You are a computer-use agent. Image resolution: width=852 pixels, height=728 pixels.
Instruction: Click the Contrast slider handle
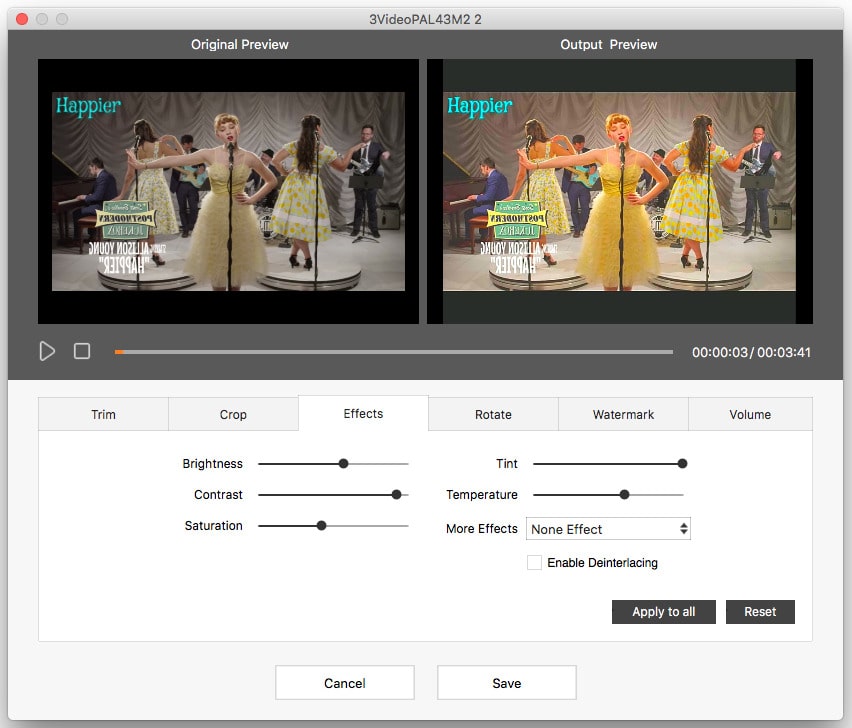pyautogui.click(x=397, y=495)
